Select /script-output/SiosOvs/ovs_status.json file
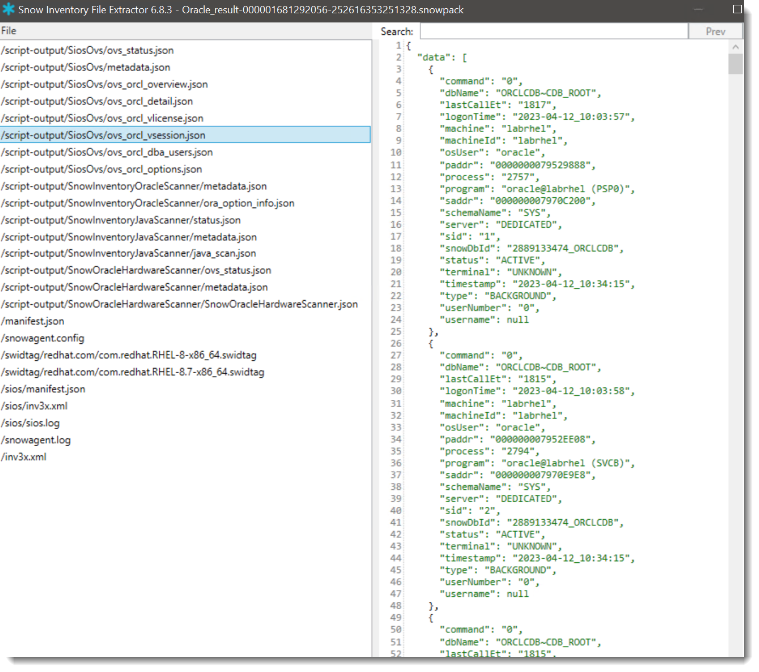Image resolution: width=759 pixels, height=672 pixels. click(88, 50)
